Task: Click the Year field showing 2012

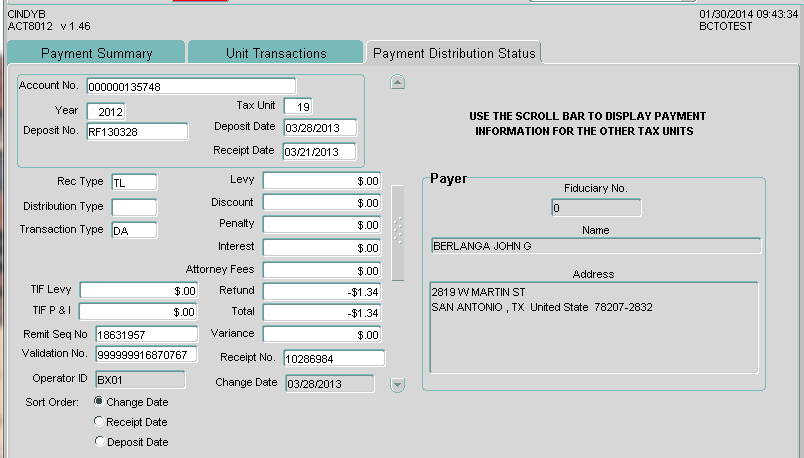Action: pos(105,111)
